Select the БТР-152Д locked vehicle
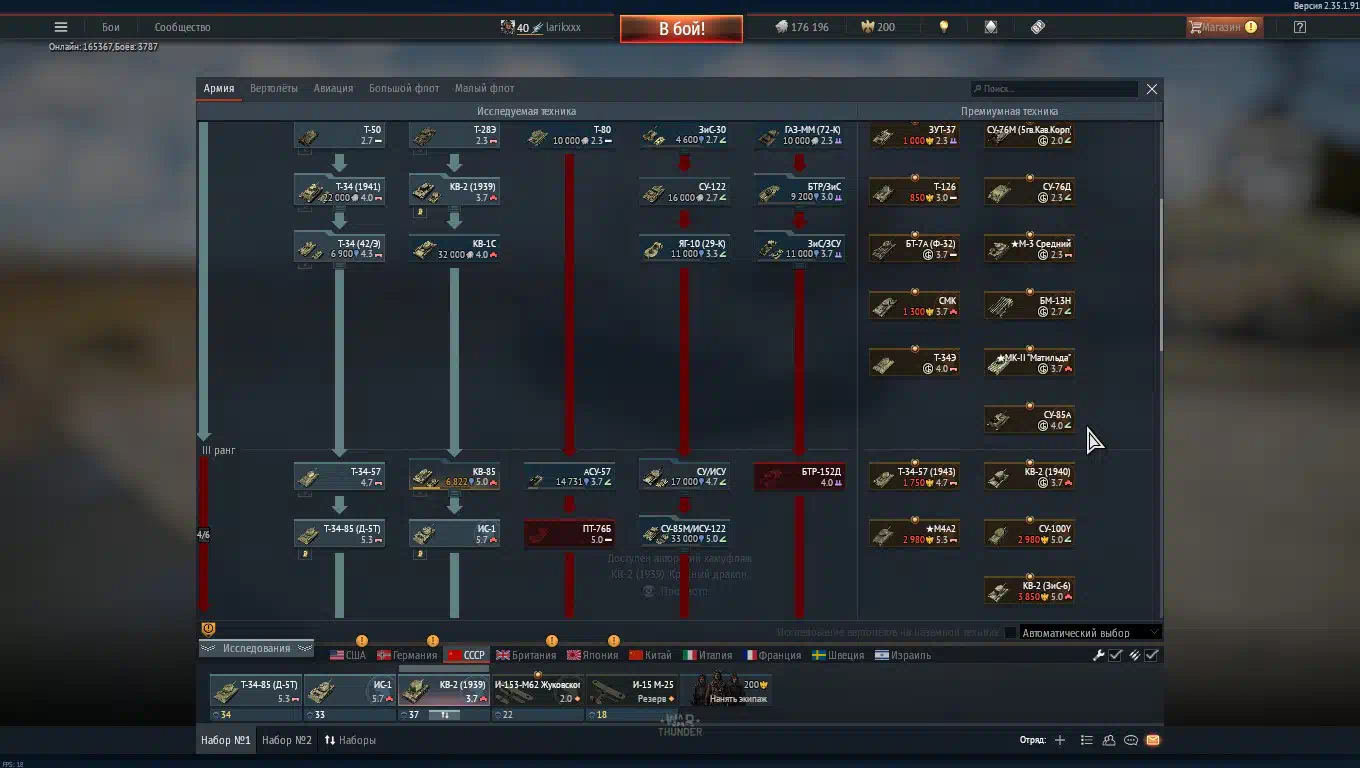 (799, 476)
